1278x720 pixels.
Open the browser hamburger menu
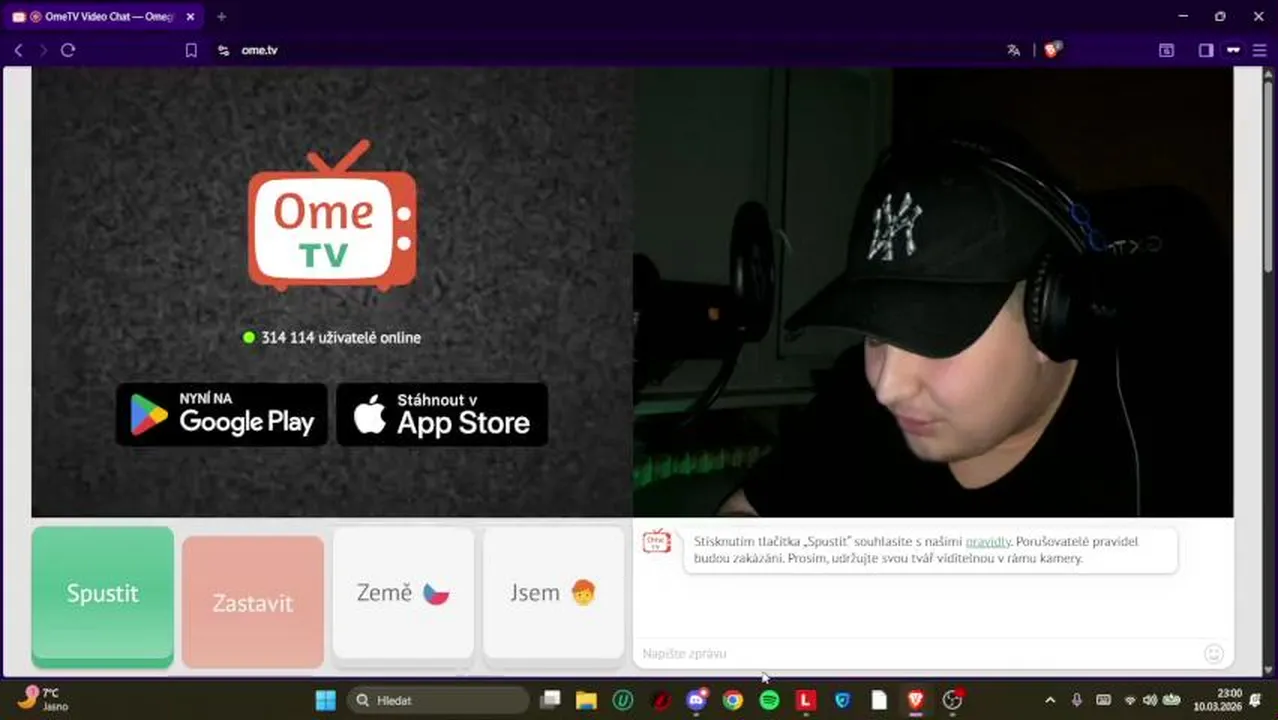[1259, 50]
